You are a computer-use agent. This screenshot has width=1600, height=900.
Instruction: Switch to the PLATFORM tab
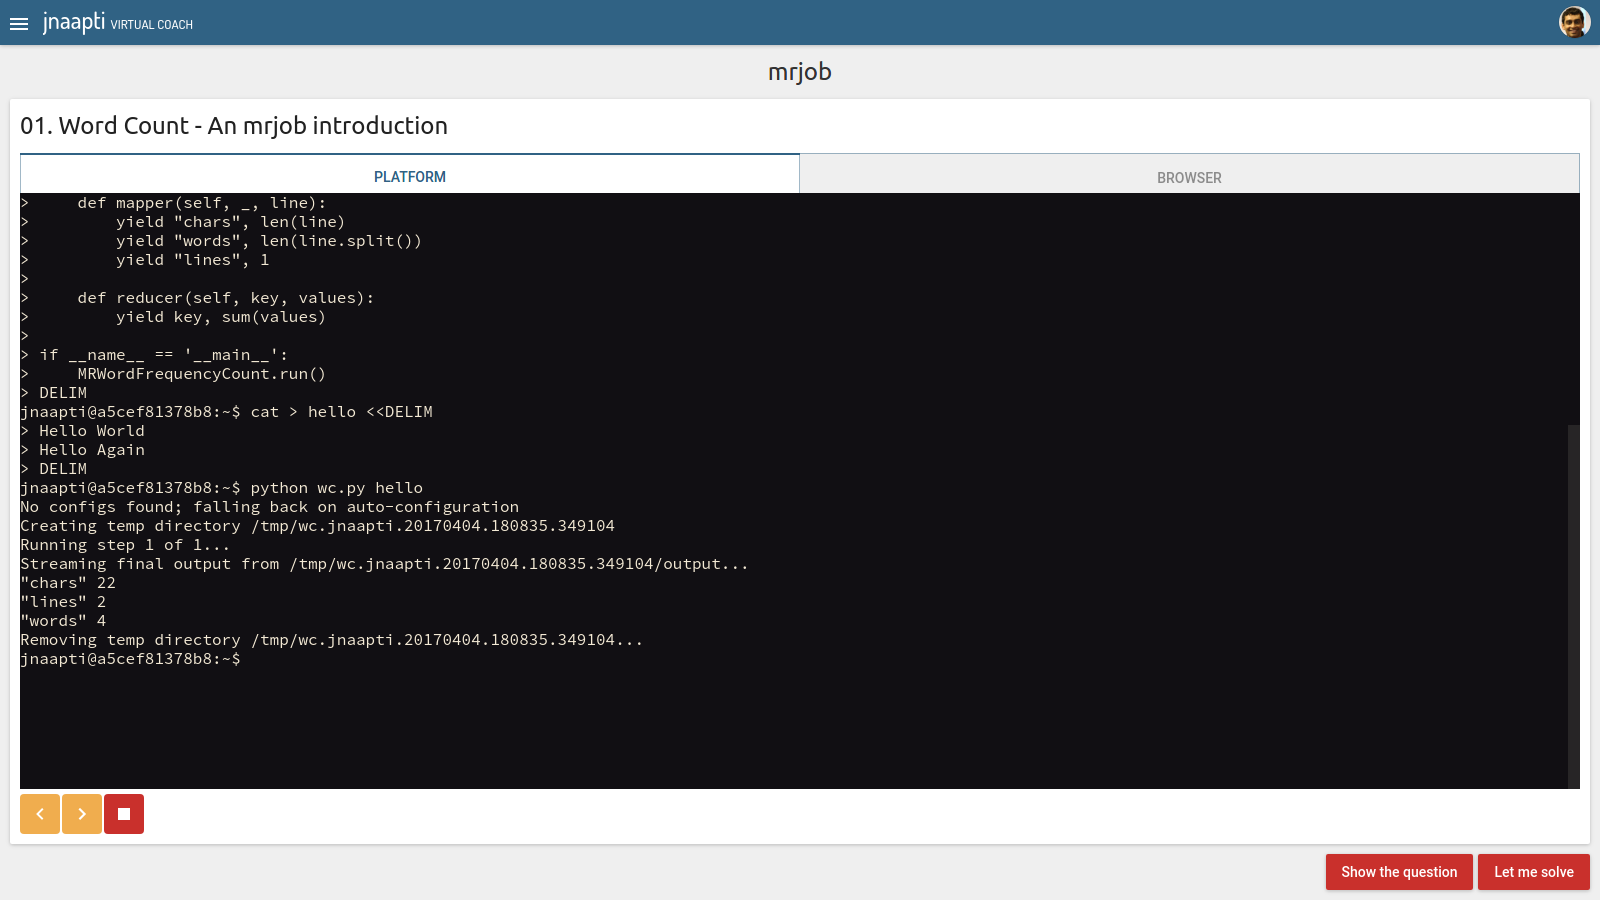410,176
